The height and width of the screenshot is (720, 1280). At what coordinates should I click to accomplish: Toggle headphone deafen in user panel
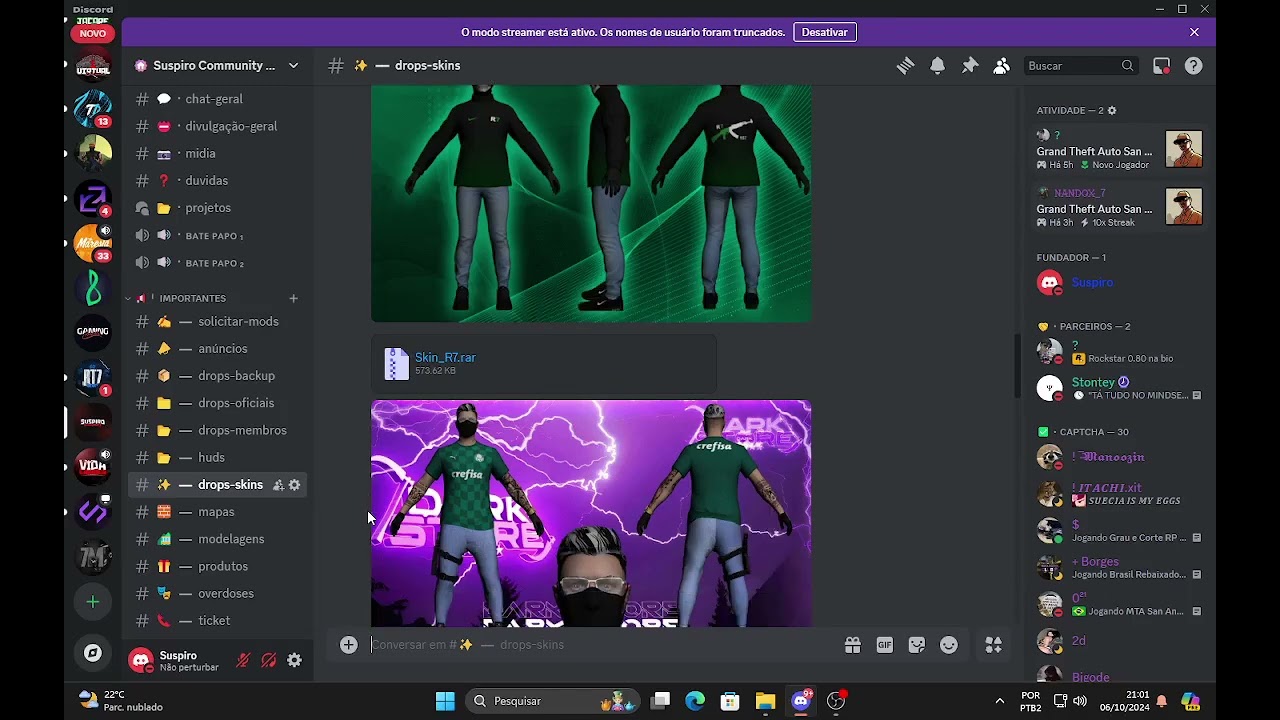pos(268,660)
